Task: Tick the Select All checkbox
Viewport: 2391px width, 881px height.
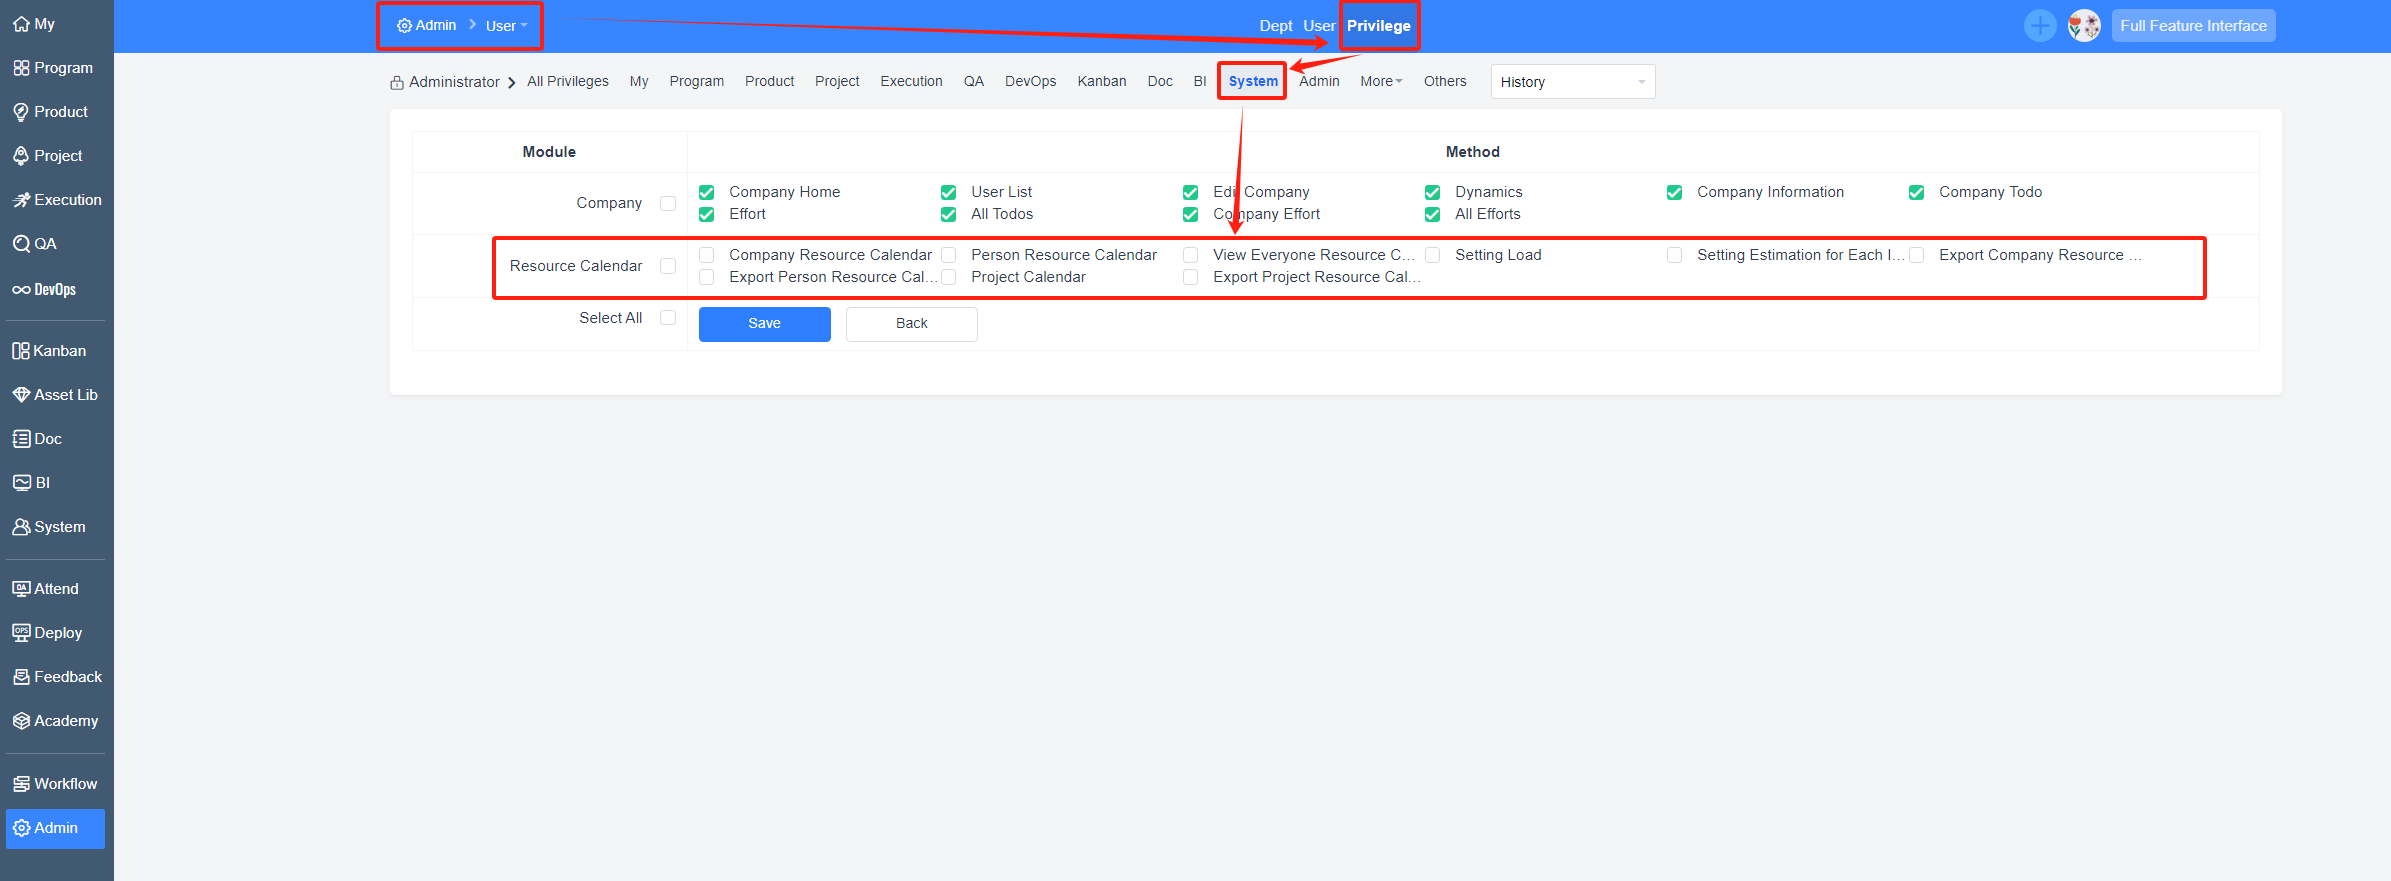Action: (x=668, y=318)
